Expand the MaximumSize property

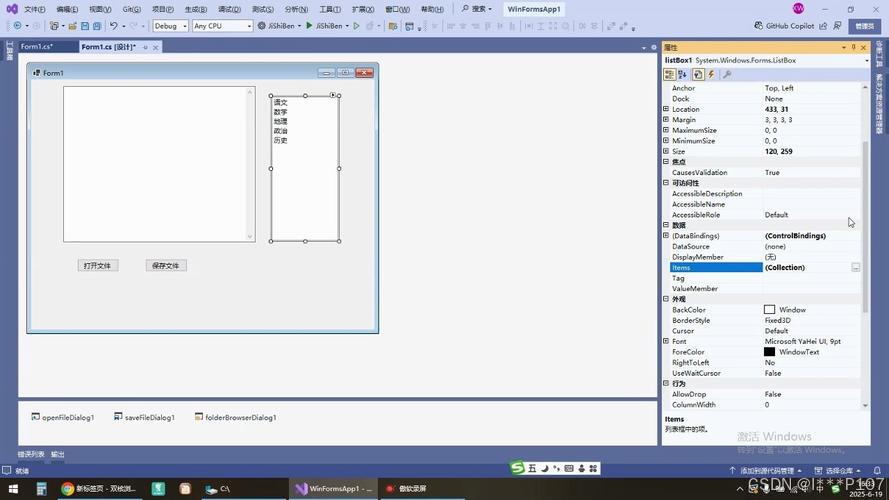tap(666, 130)
